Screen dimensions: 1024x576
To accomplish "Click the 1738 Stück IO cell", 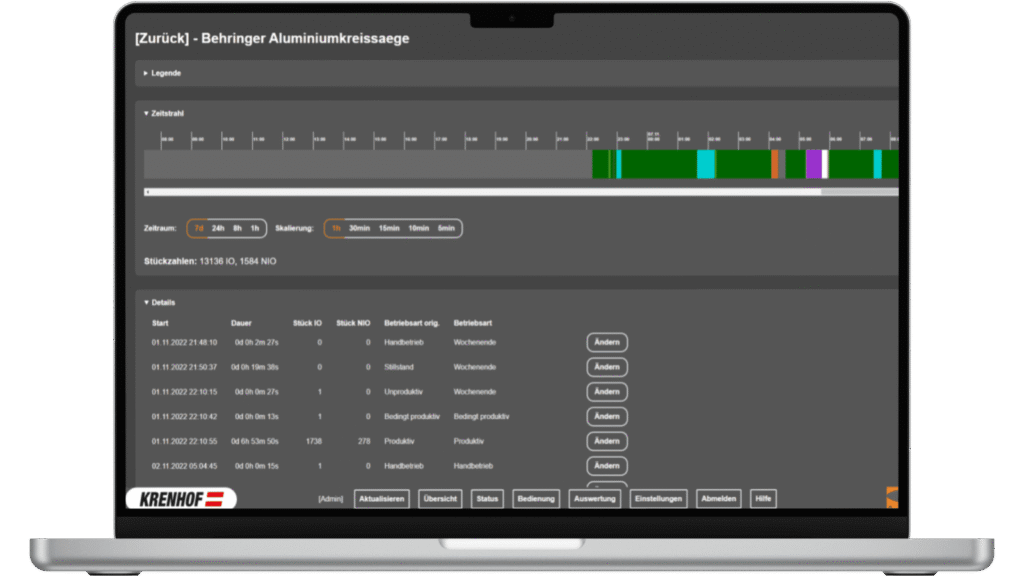I will (313, 441).
